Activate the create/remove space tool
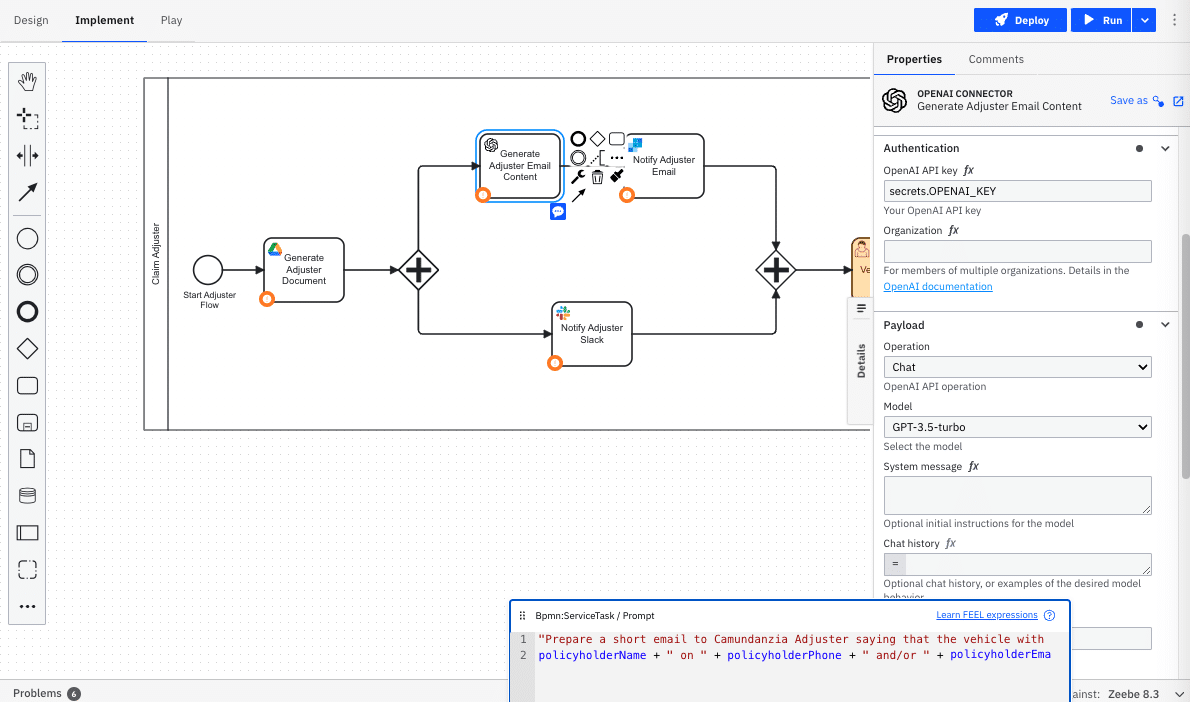Image resolution: width=1190 pixels, height=702 pixels. point(27,156)
